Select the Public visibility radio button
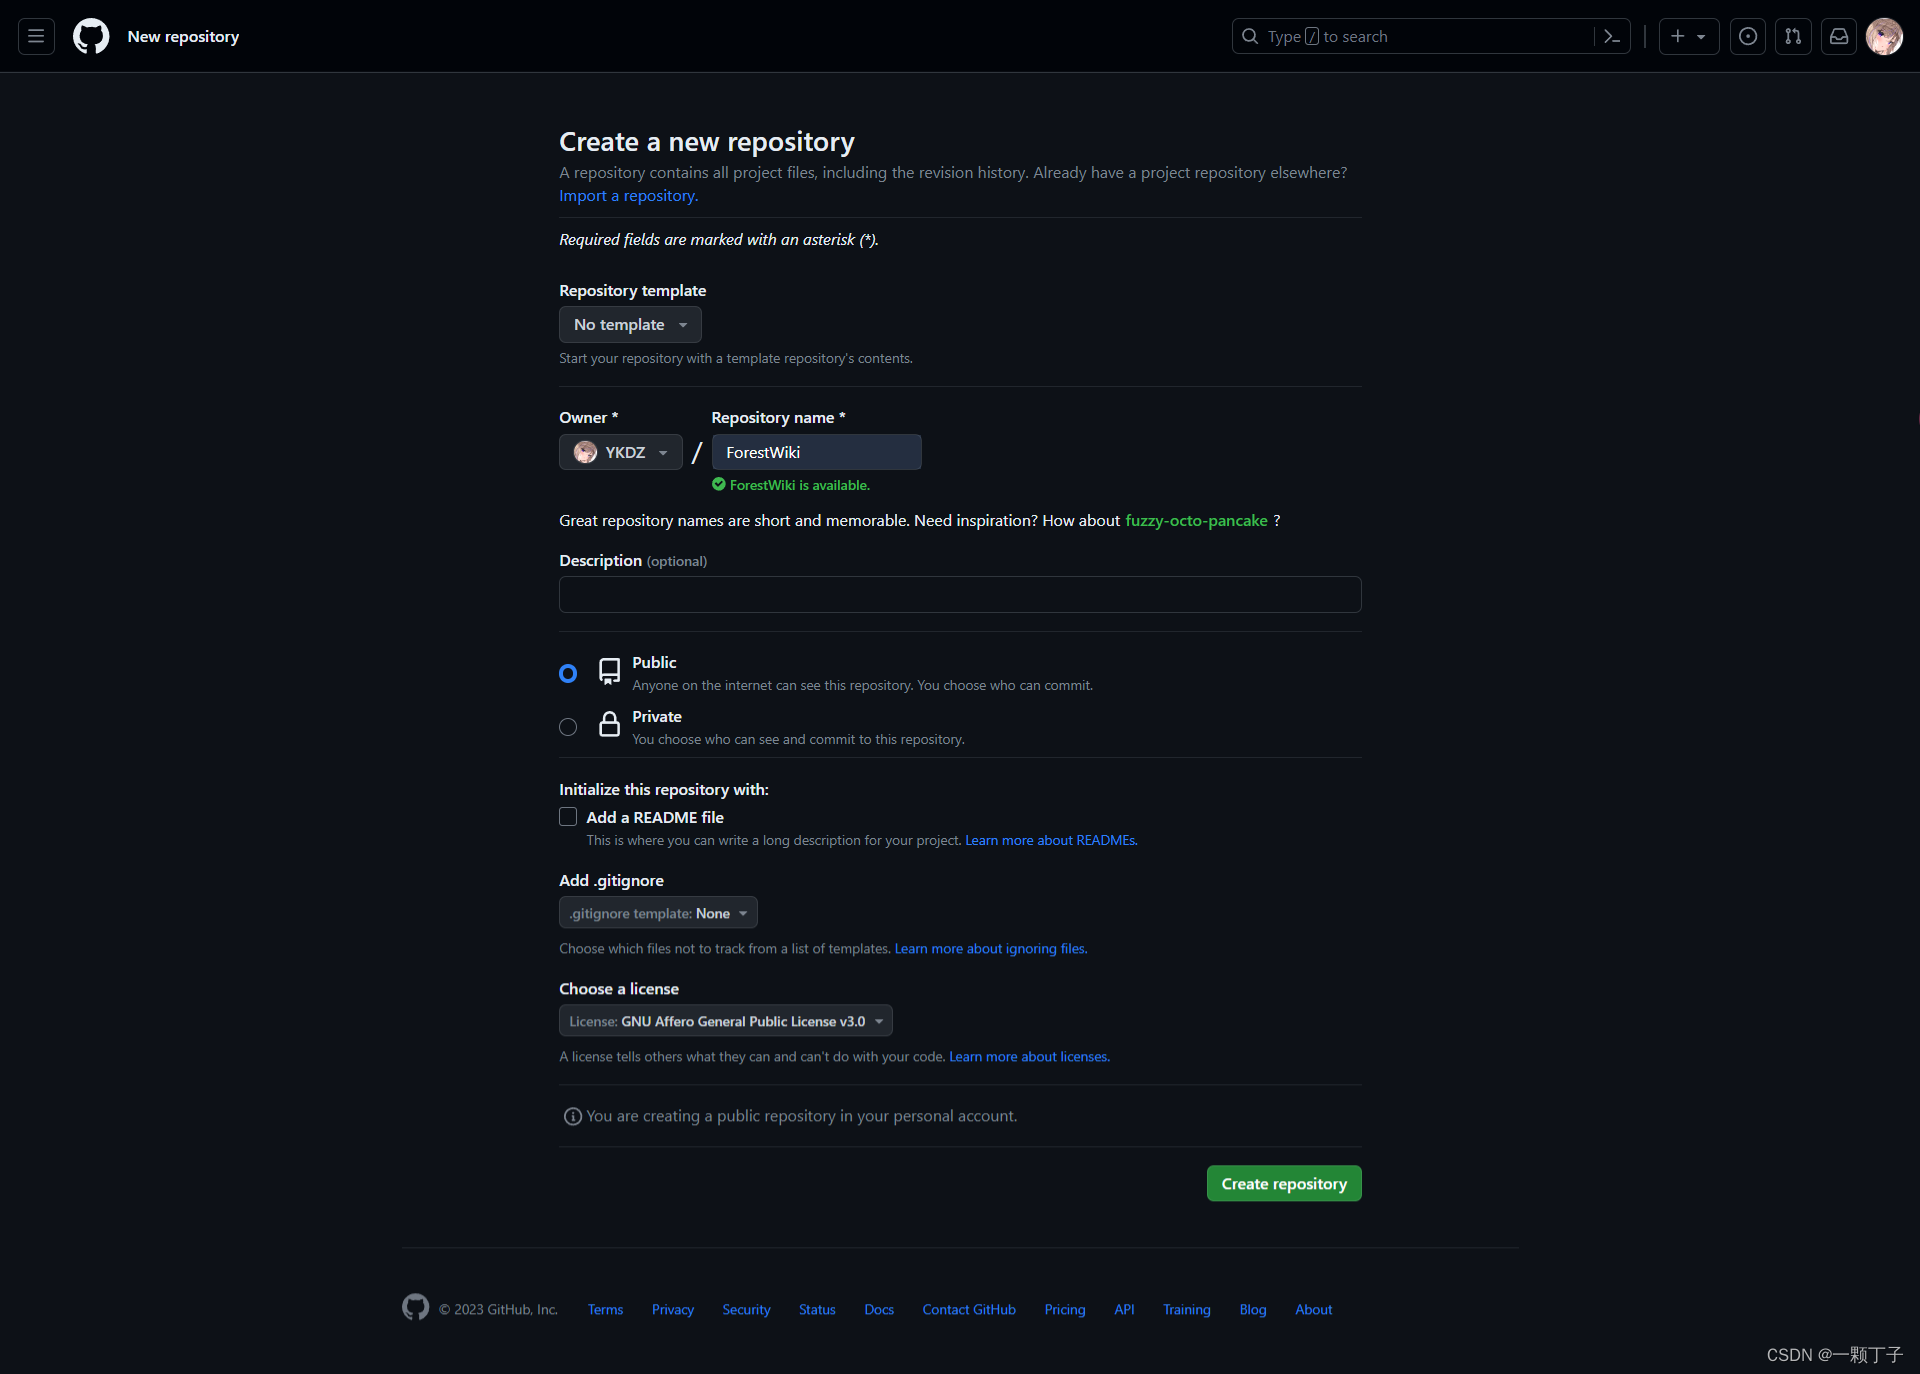Viewport: 1920px width, 1374px height. click(x=568, y=673)
